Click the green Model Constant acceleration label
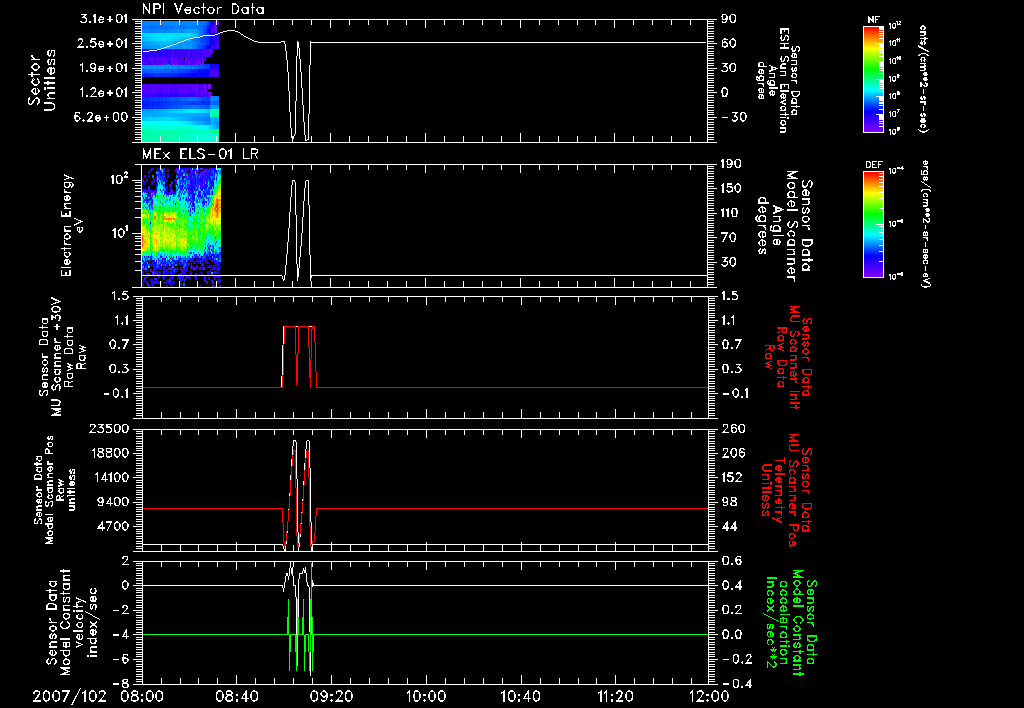The width and height of the screenshot is (1024, 708). 790,623
